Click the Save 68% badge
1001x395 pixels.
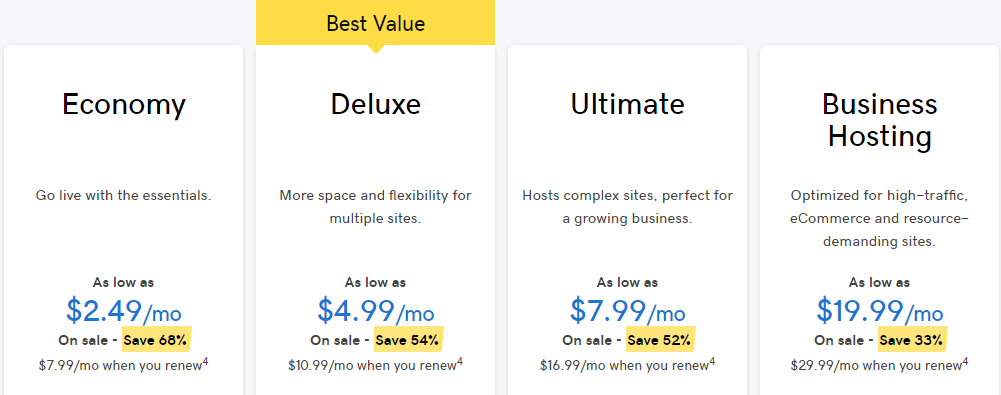[156, 340]
